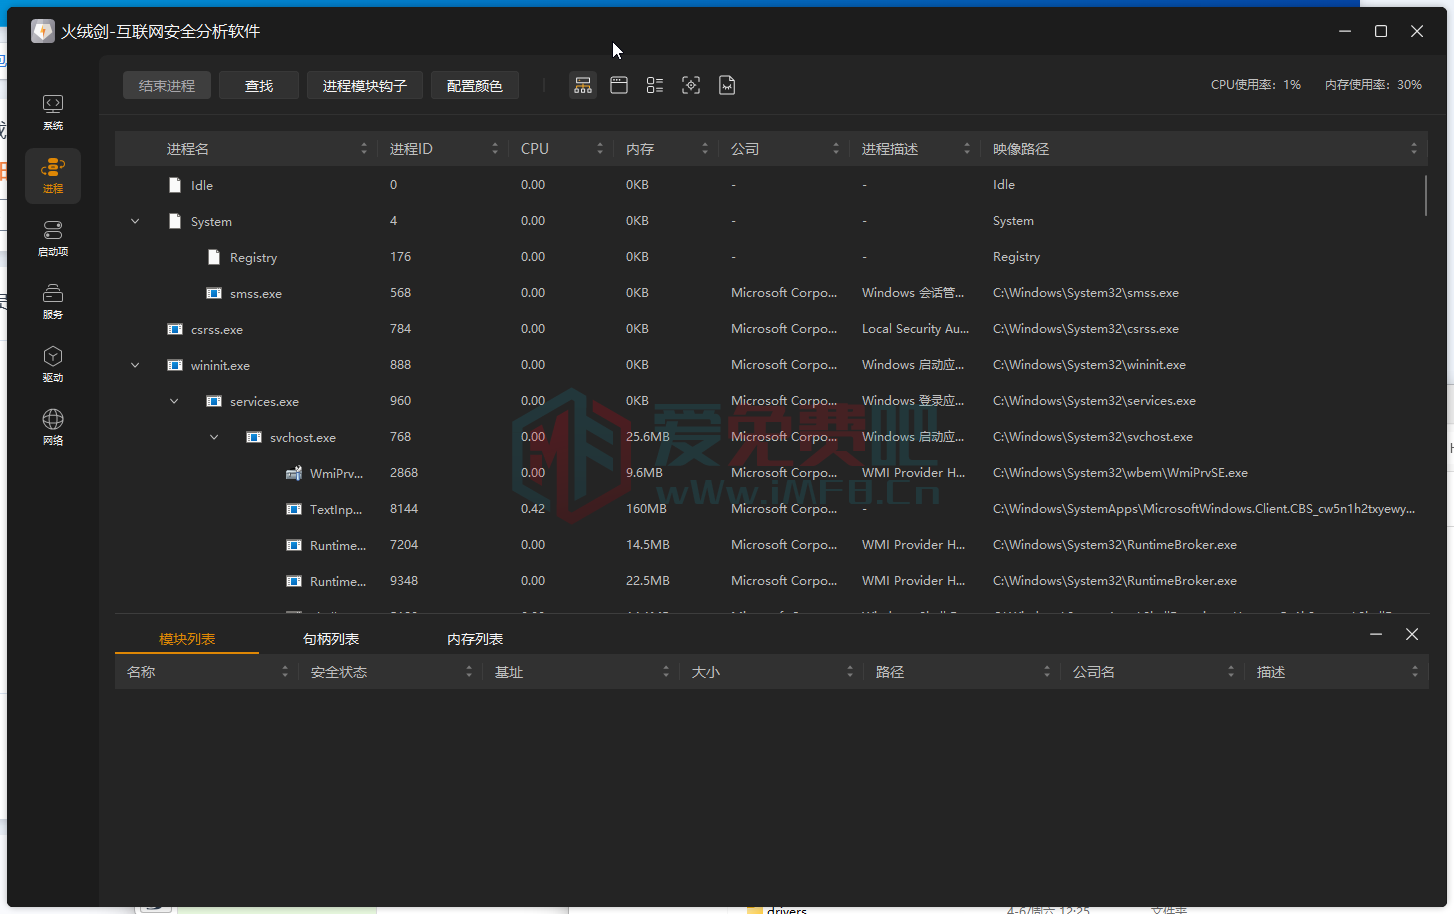Close the bottom module list panel
This screenshot has height=914, width=1454.
tap(1412, 634)
